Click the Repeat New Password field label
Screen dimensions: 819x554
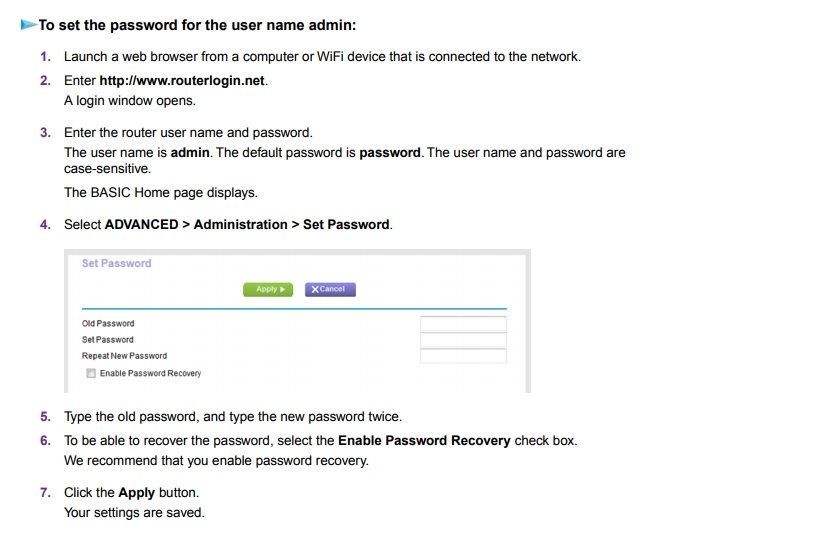point(124,356)
